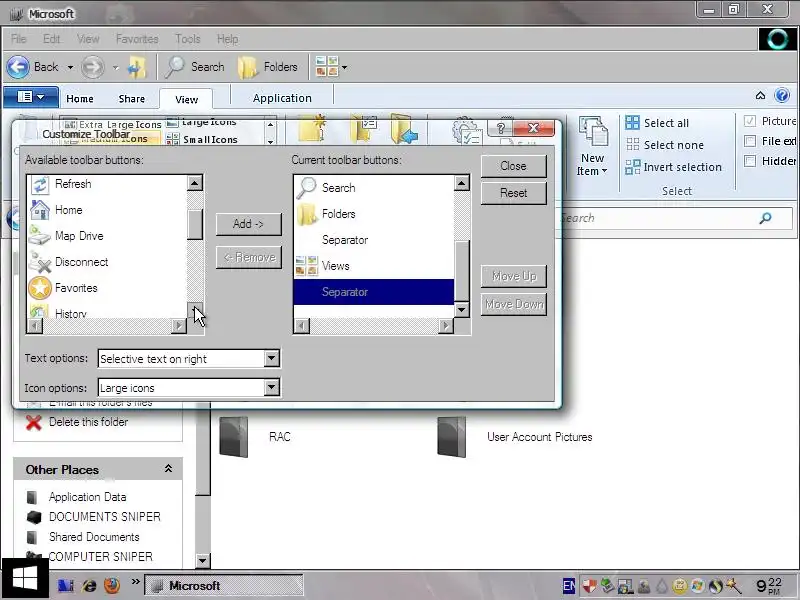
Task: Open the Forward button dropdown arrow
Action: [x=115, y=67]
